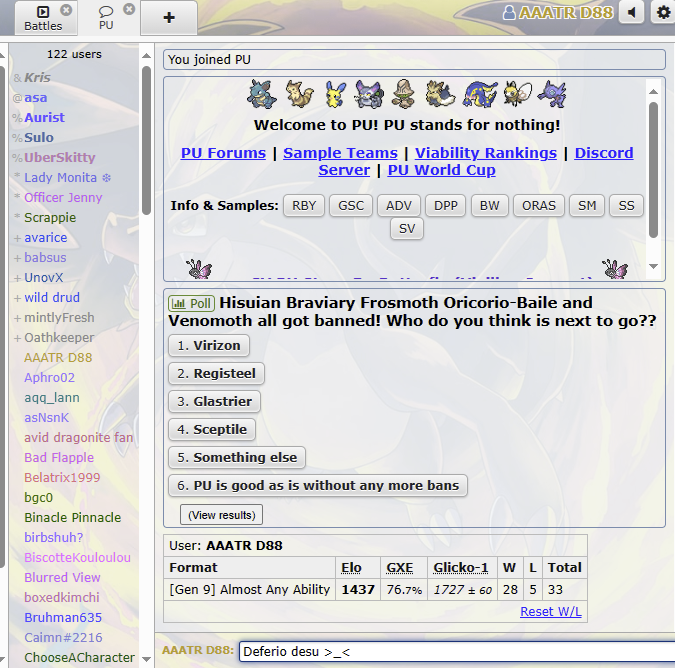675x668 pixels.
Task: Click the welcome box scroll down arrow
Action: (653, 266)
